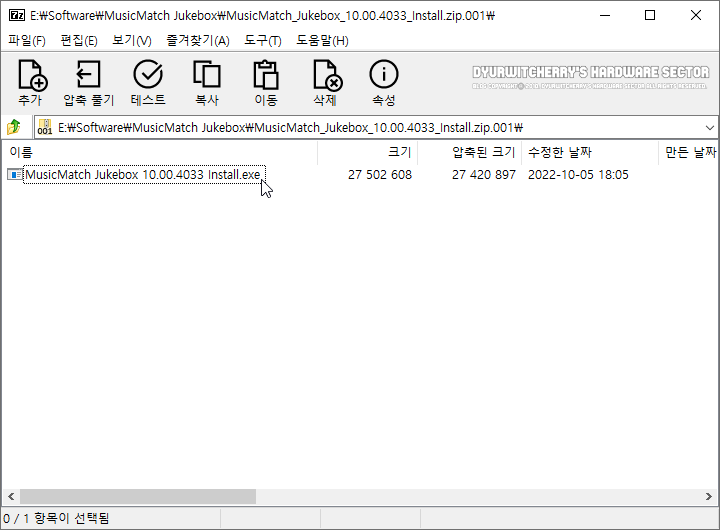Image resolution: width=720 pixels, height=530 pixels.
Task: Click the exe file icon of MusicMatch installer
Action: point(14,175)
